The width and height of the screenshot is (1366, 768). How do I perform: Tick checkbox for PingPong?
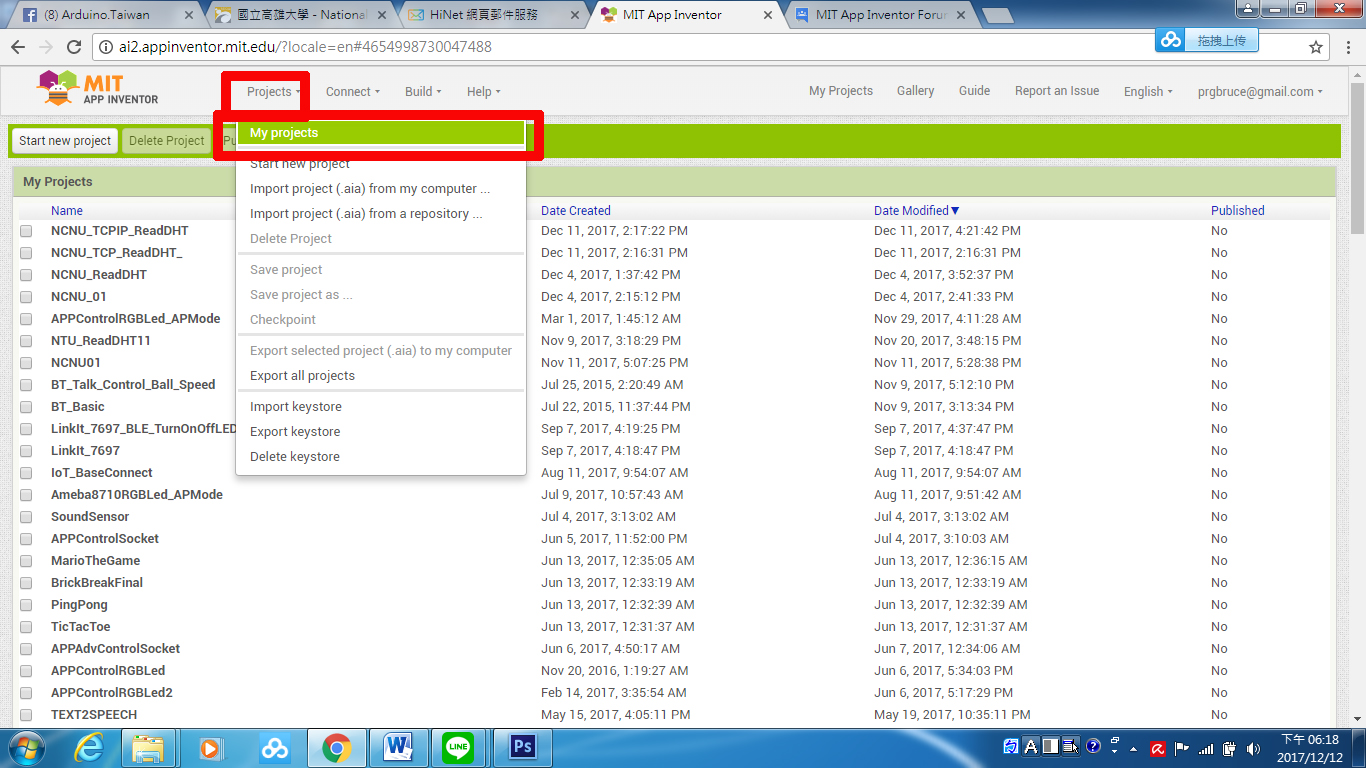[27, 605]
